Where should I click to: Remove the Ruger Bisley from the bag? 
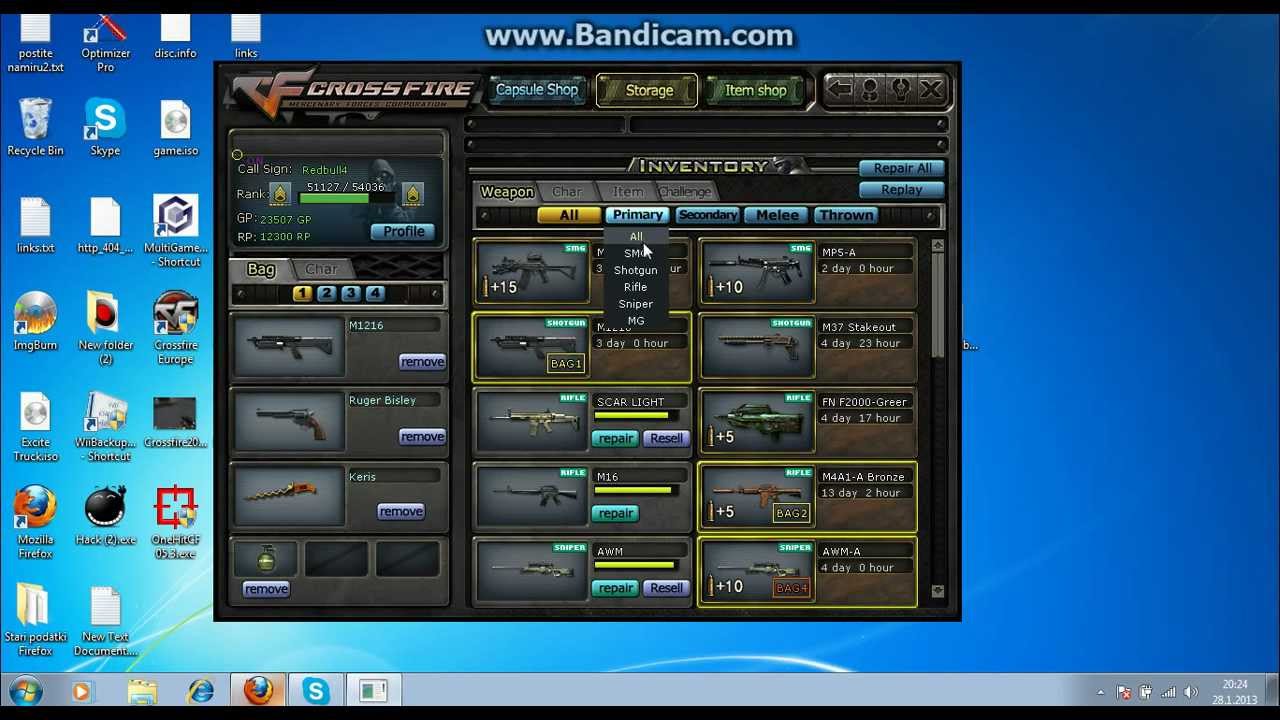[x=422, y=437]
